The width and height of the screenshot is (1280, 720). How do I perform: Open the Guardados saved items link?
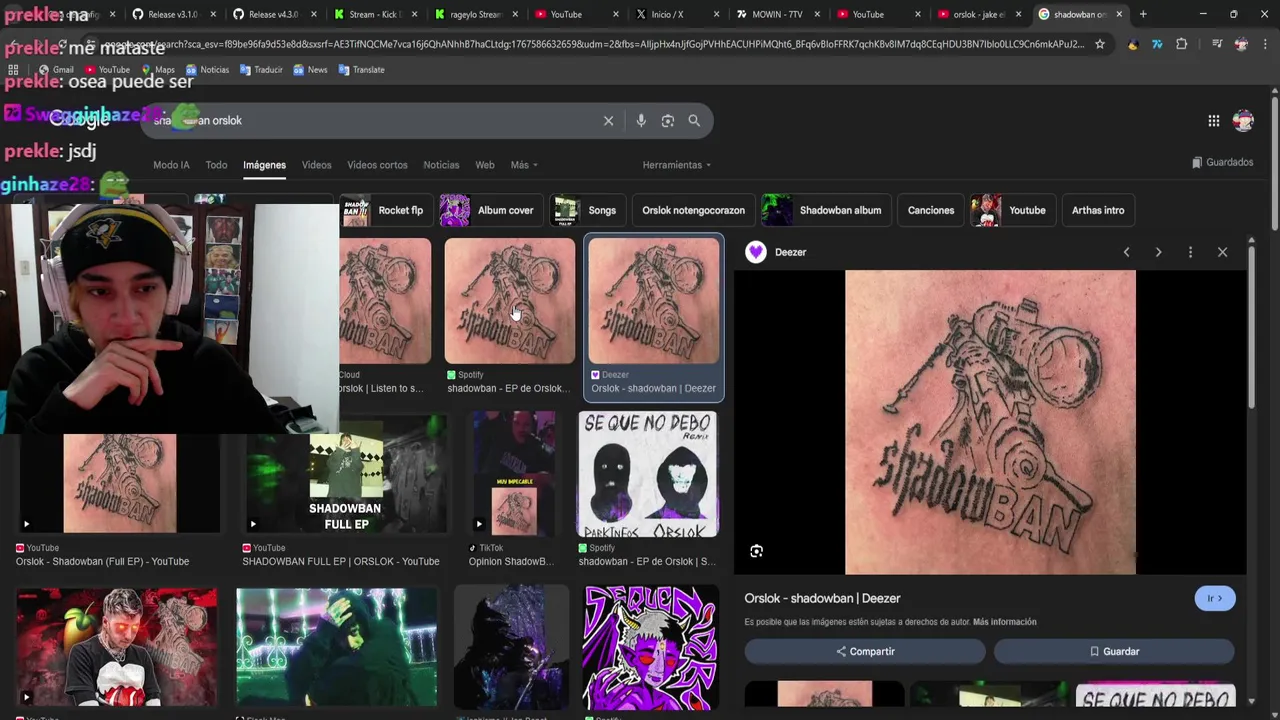(x=1222, y=162)
